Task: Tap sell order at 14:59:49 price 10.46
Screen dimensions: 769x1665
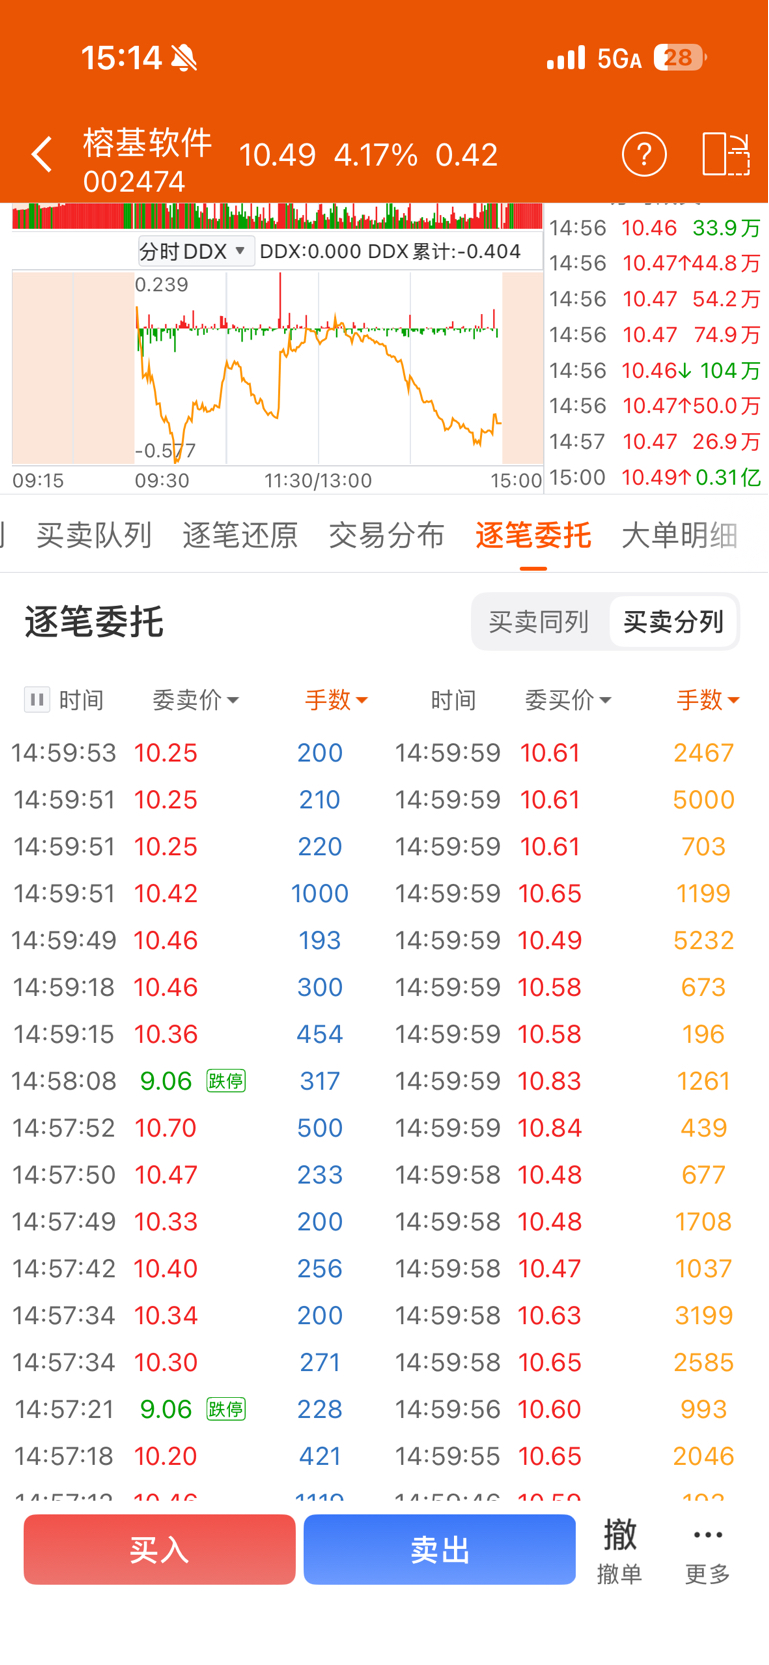Action: pyautogui.click(x=192, y=940)
